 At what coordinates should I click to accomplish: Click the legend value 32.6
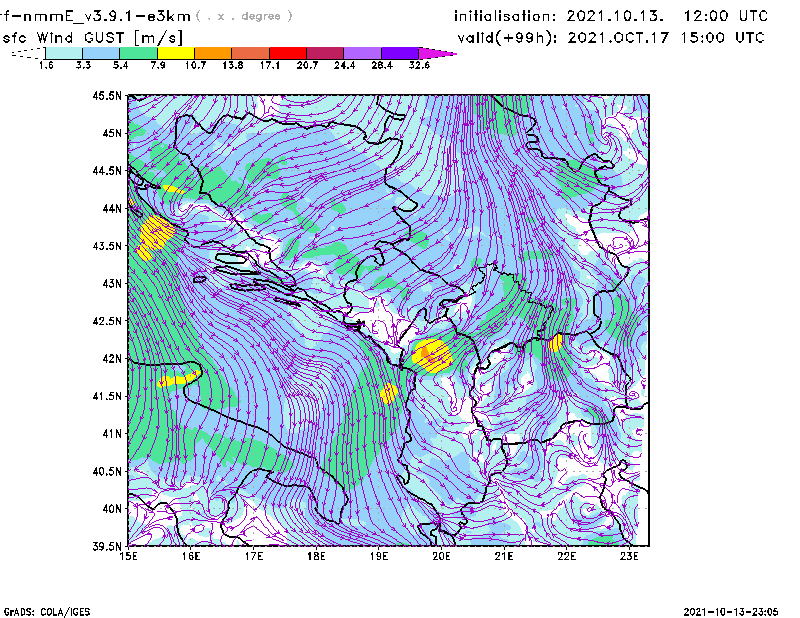(419, 65)
